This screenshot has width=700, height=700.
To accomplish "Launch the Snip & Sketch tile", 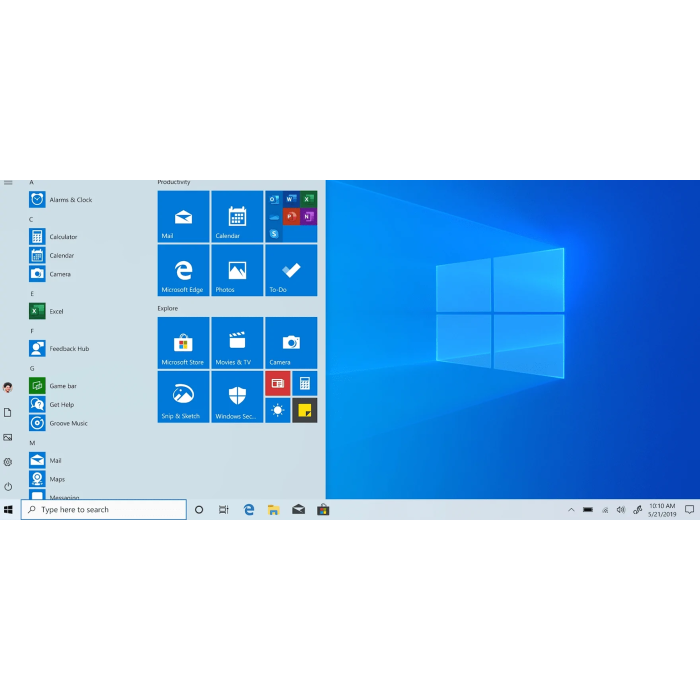I will [x=183, y=397].
